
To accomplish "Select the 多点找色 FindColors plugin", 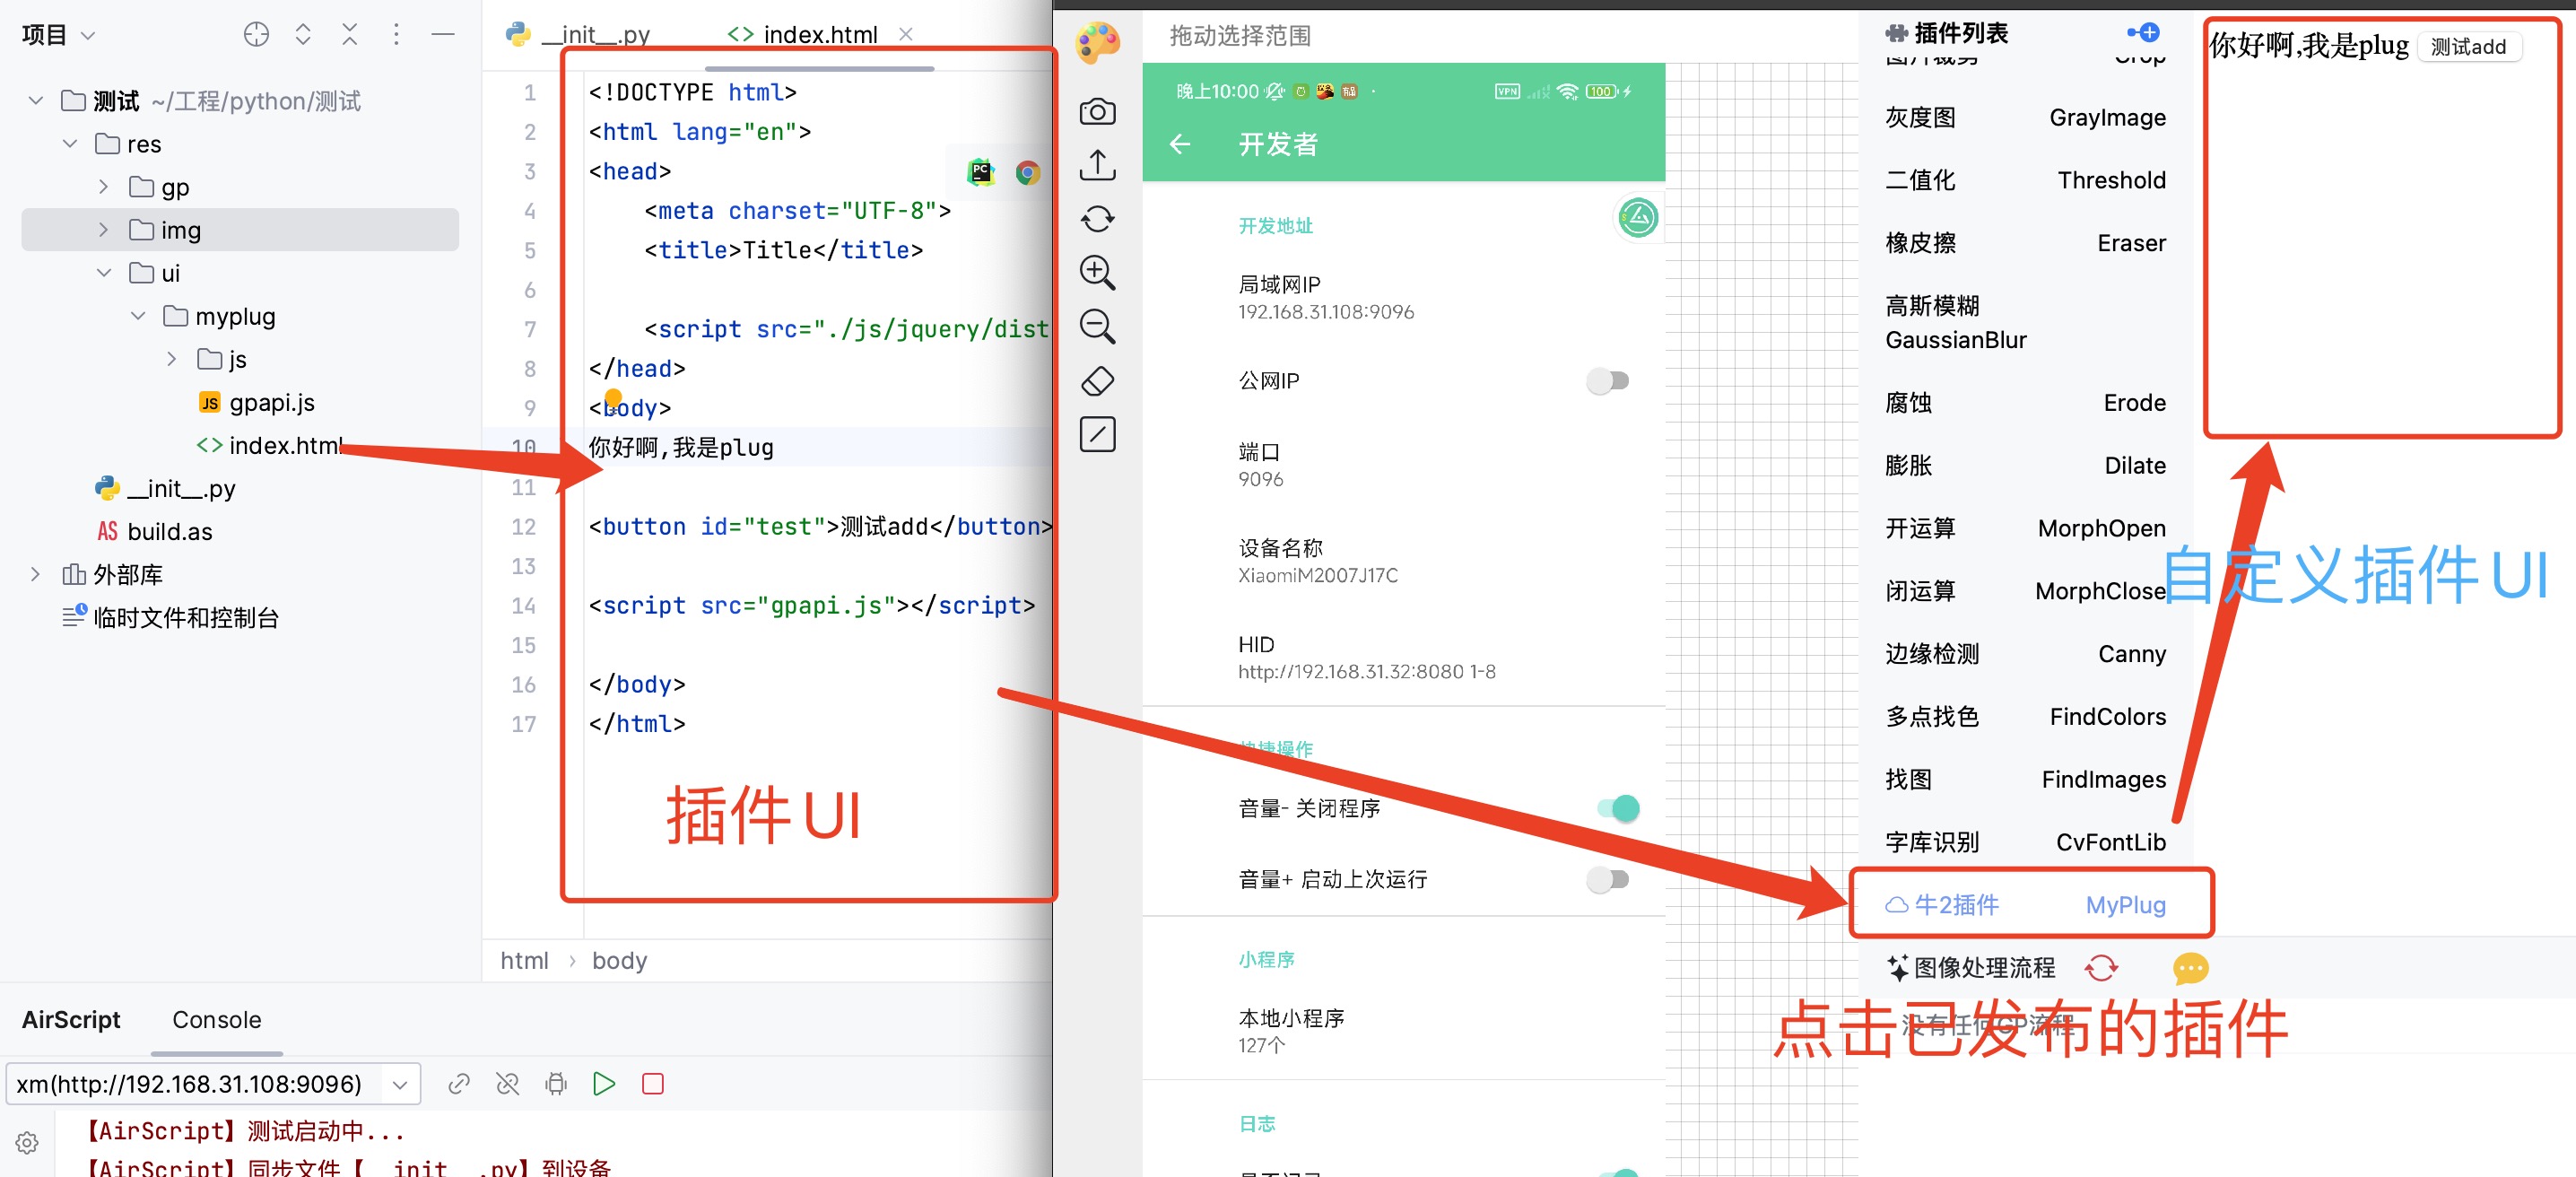I will [2025, 717].
